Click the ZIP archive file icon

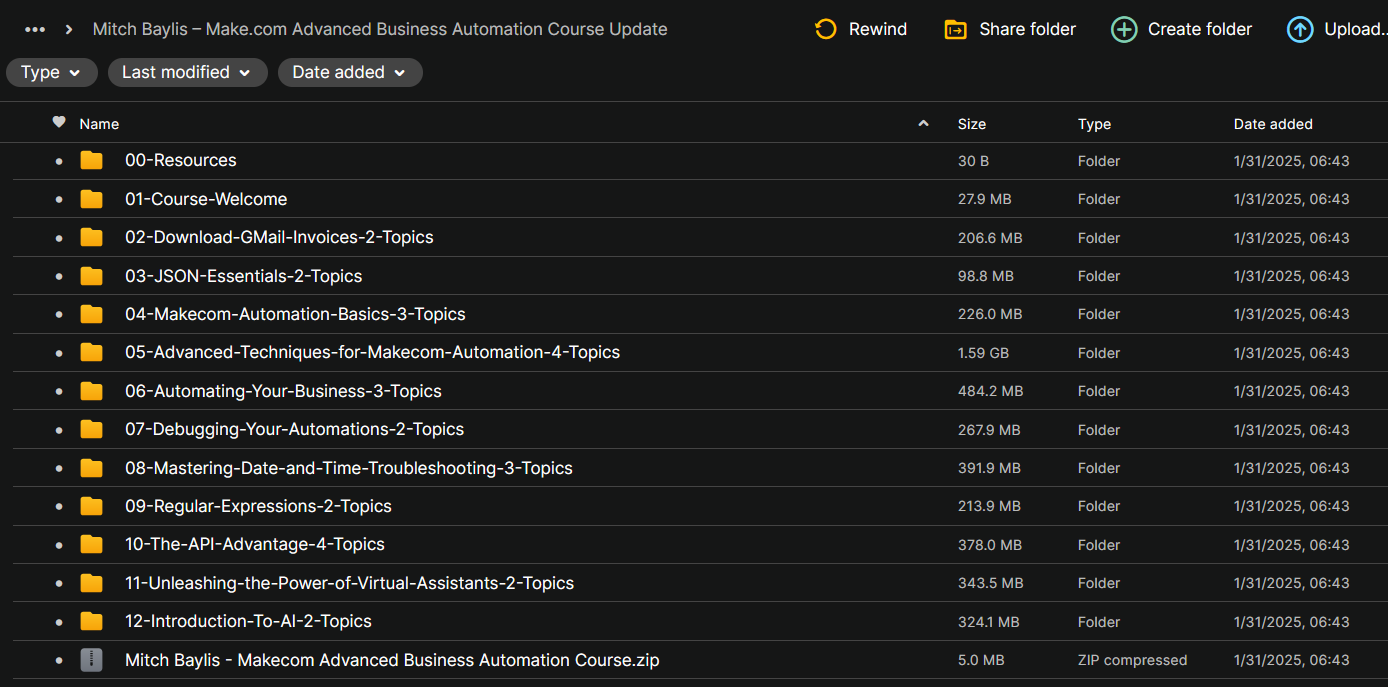[92, 660]
